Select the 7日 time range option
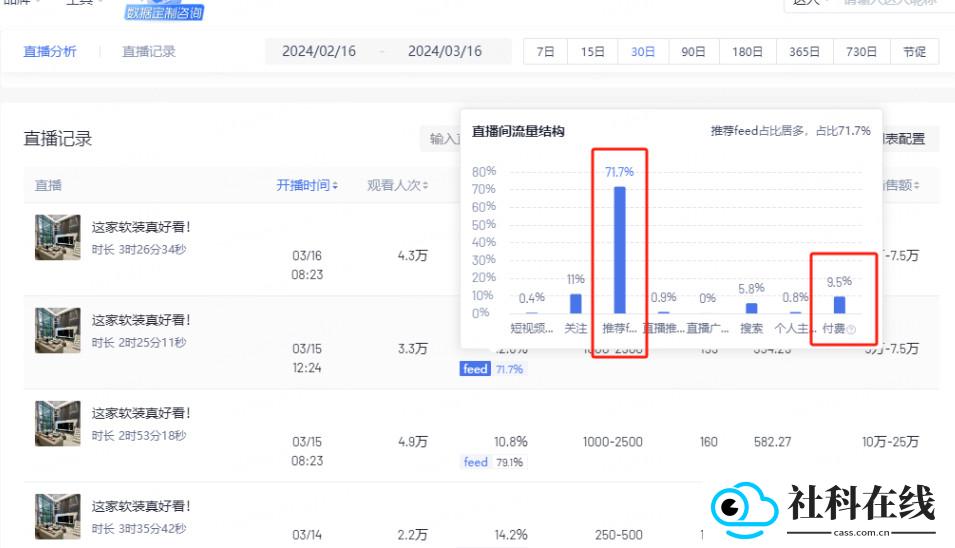 [x=546, y=51]
